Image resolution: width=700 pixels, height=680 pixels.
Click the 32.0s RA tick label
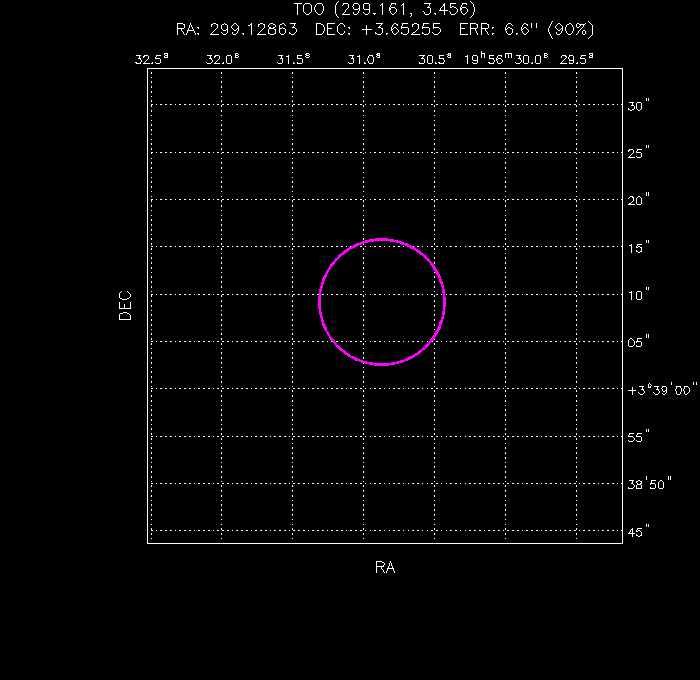222,59
